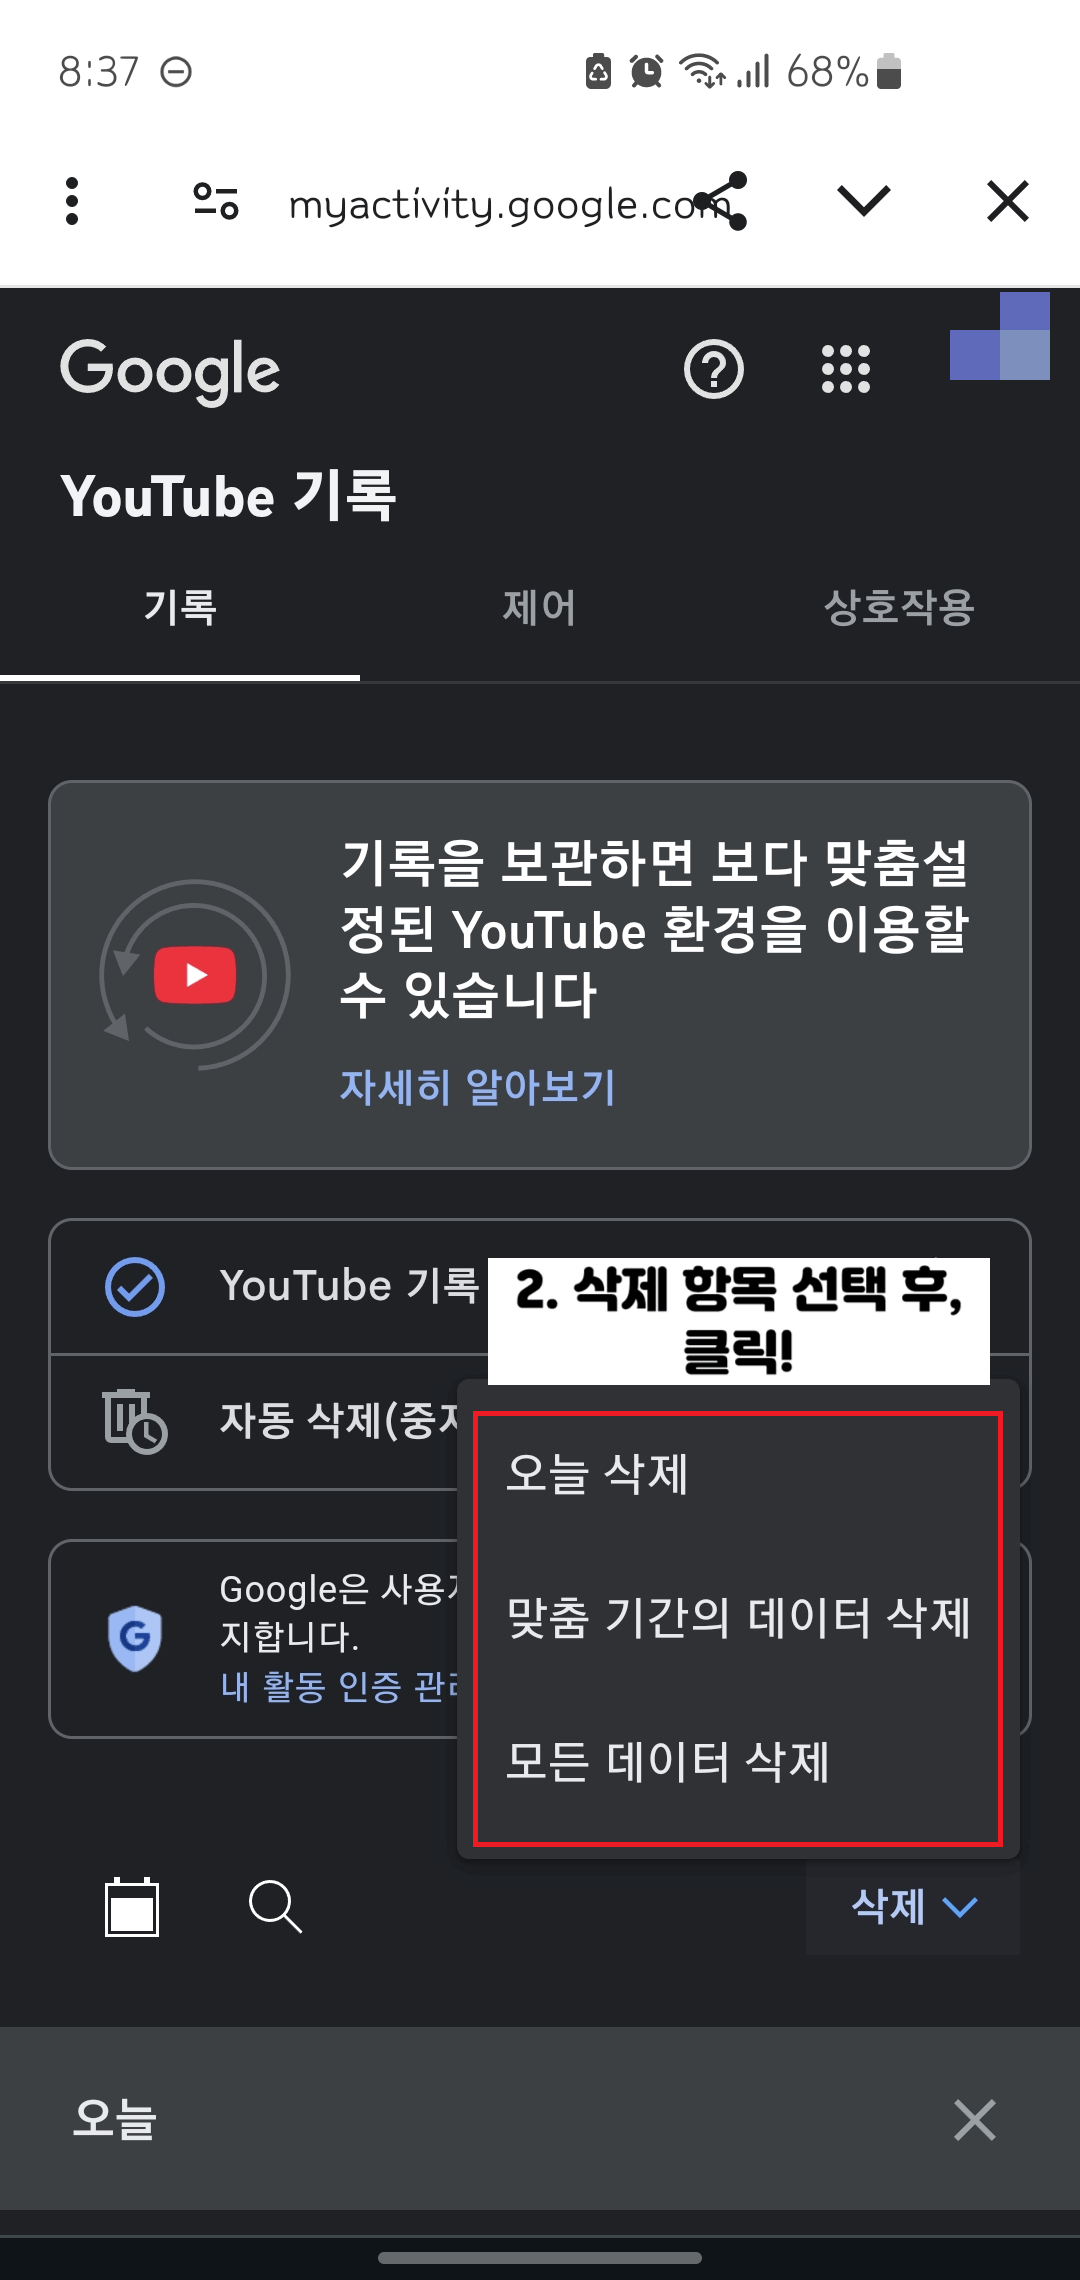Select 맞춤 기간의 데이터 삭제 option

click(738, 1618)
